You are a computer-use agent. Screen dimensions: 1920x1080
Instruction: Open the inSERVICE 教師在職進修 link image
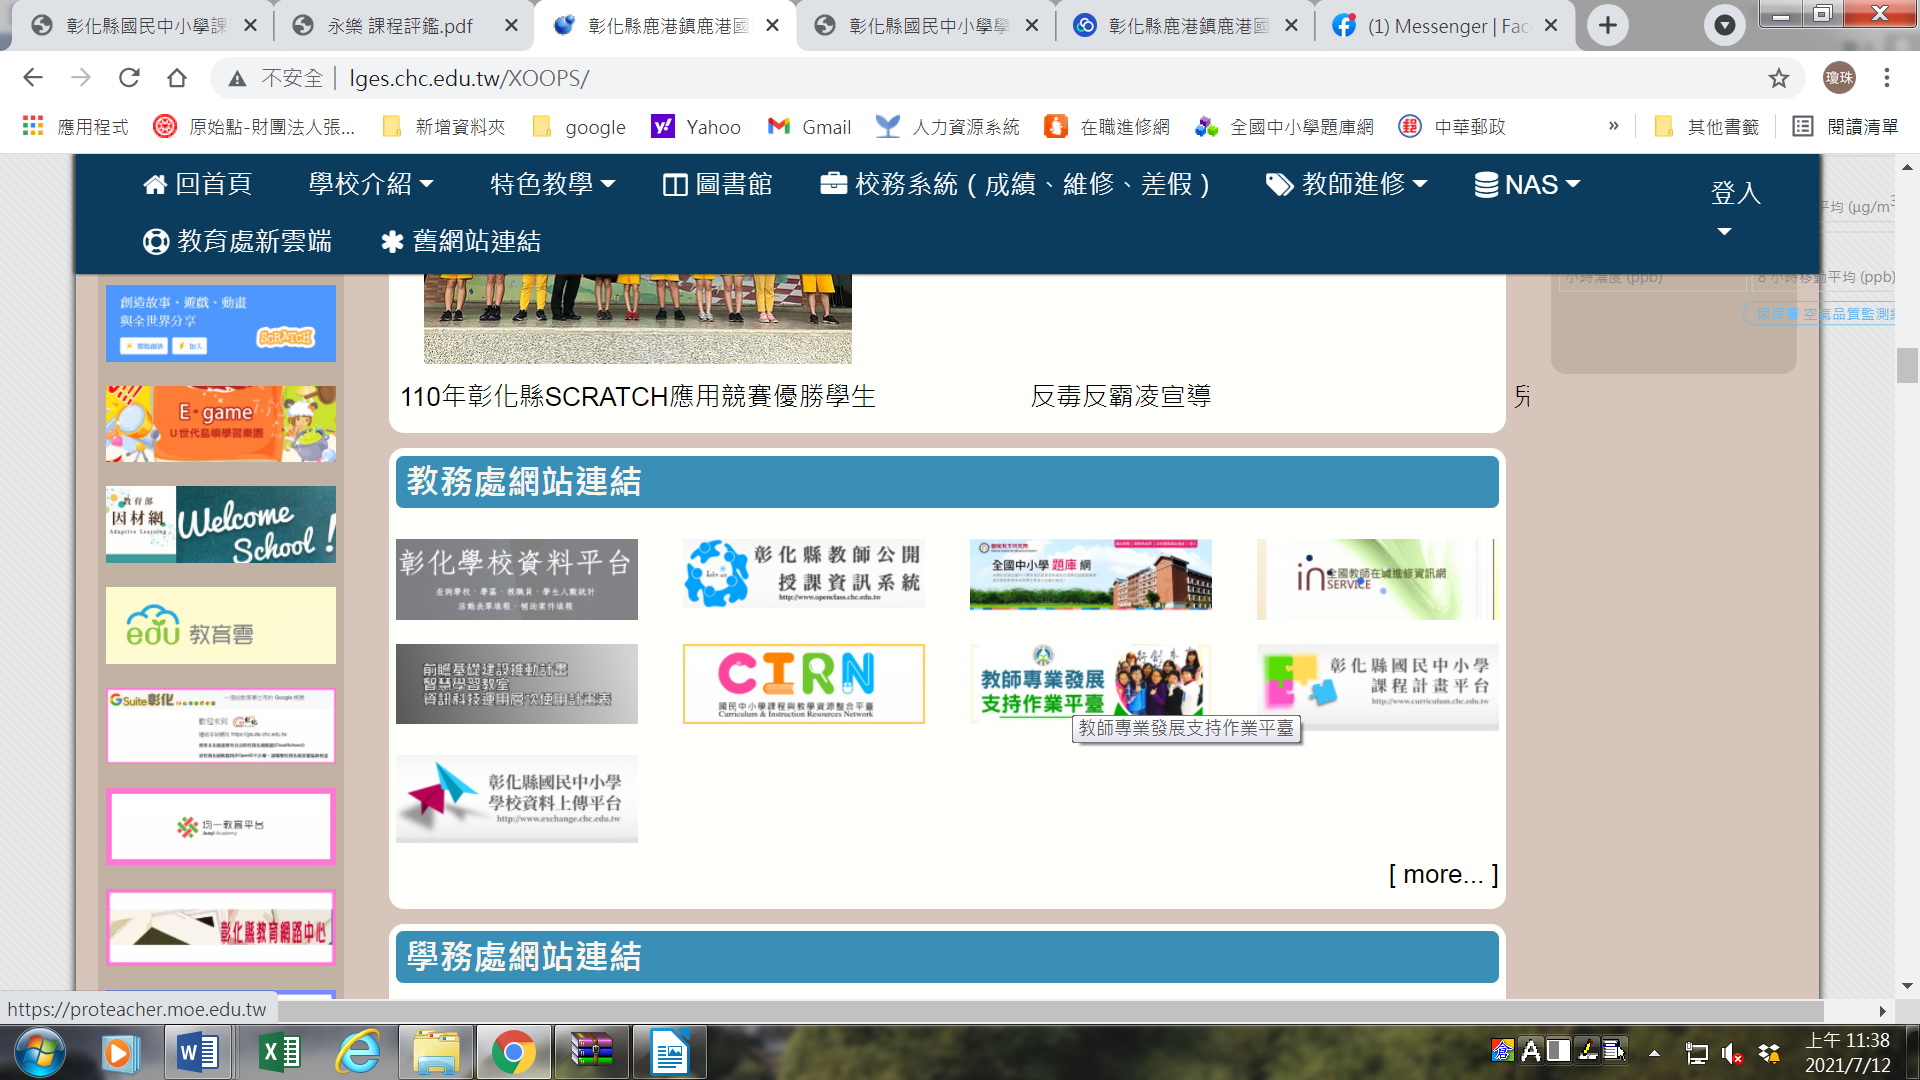click(1376, 579)
